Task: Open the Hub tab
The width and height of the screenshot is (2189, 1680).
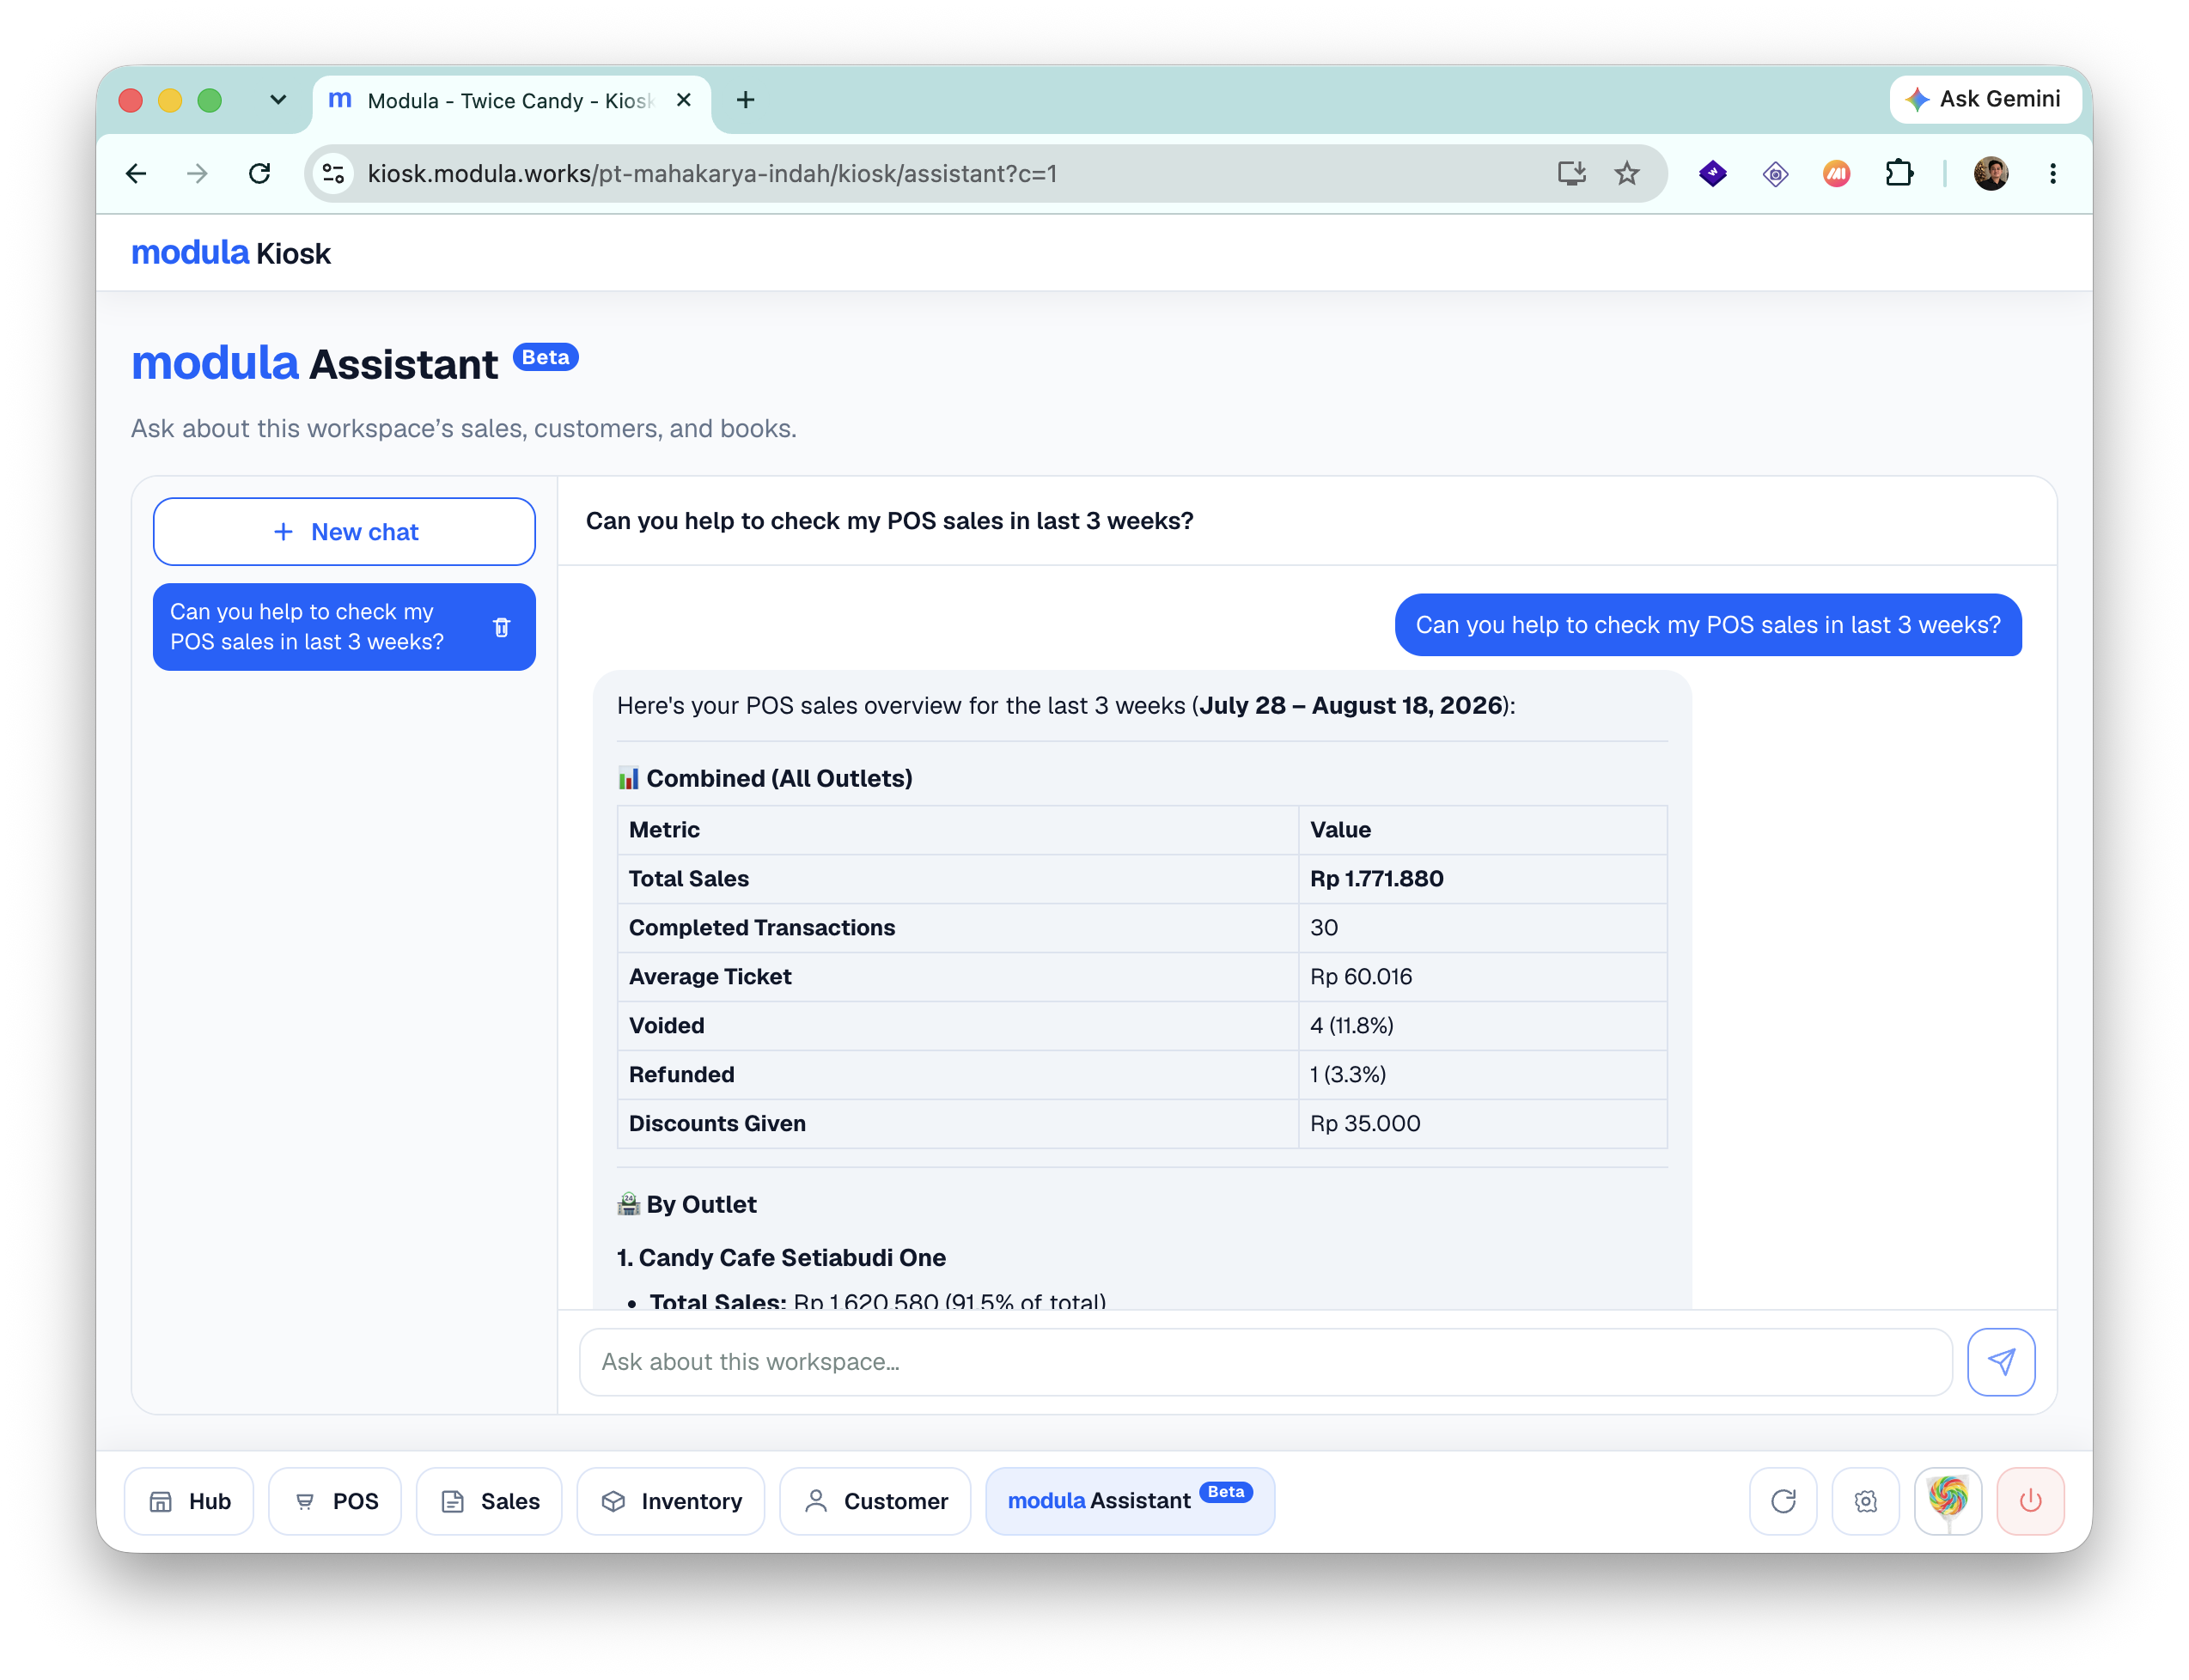Action: pos(189,1500)
